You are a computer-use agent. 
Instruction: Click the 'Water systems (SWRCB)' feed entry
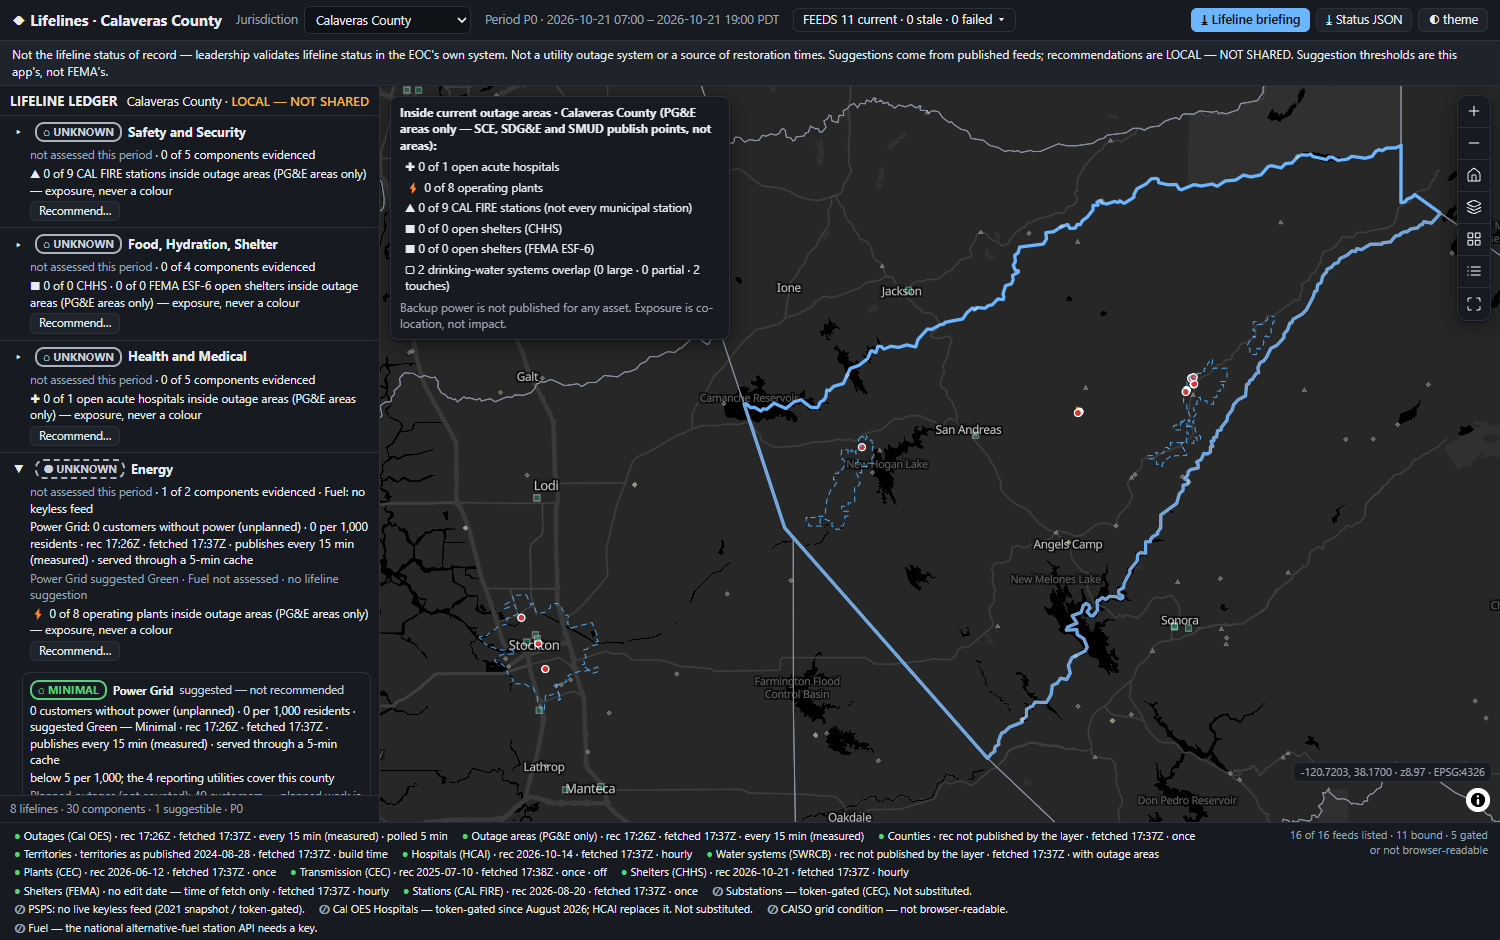(933, 854)
